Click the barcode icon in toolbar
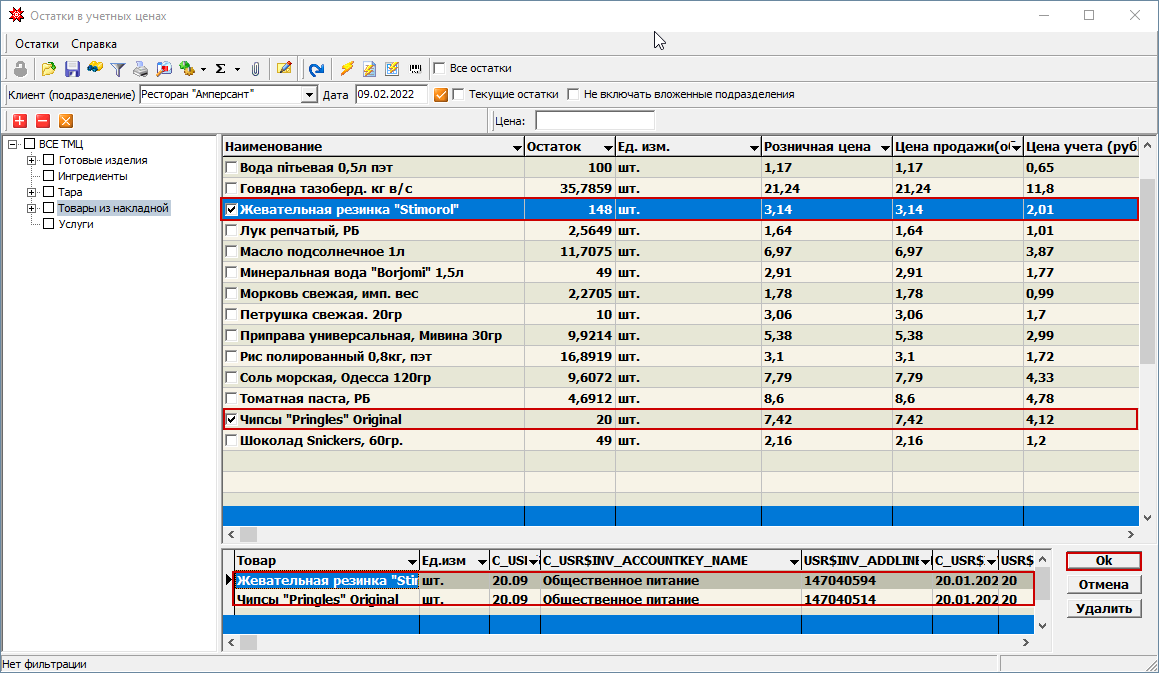 click(414, 69)
